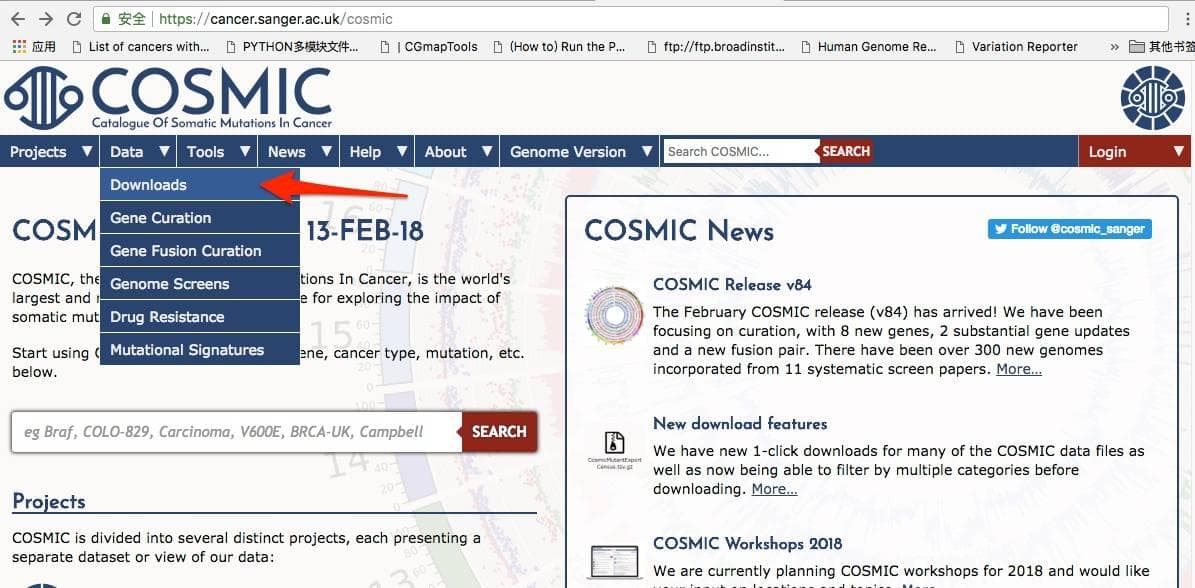Screen dimensions: 1195x588
Task: Open the ftp.broadinstit bookmark
Action: 715,46
